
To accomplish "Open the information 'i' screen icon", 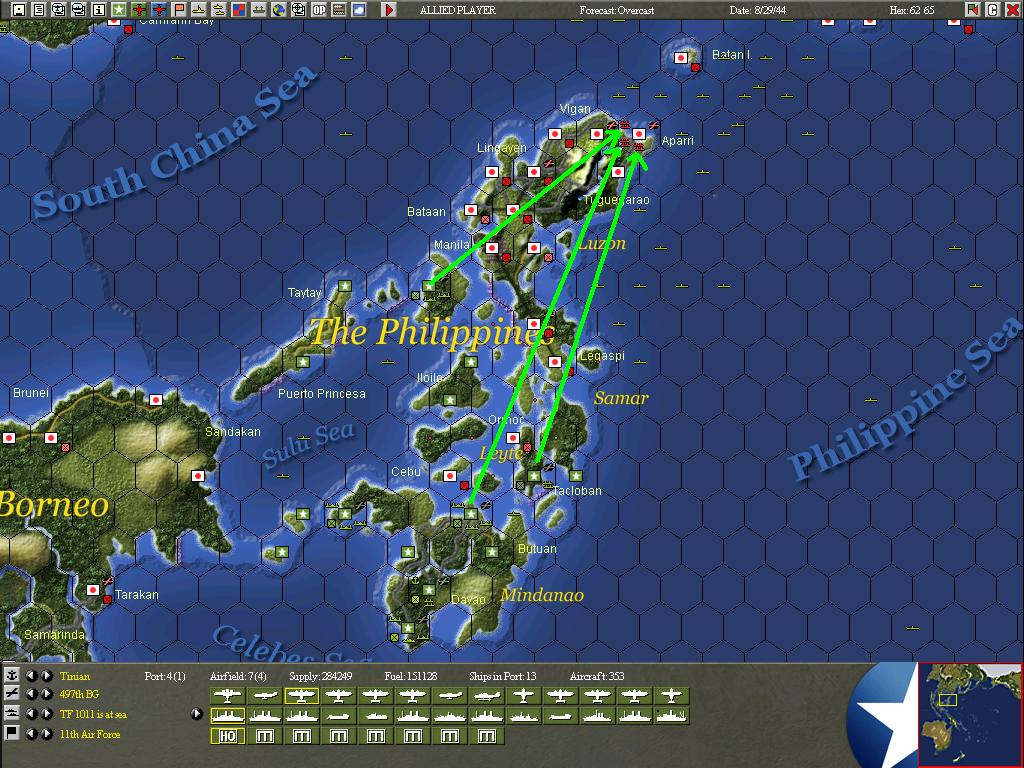I will 99,9.
